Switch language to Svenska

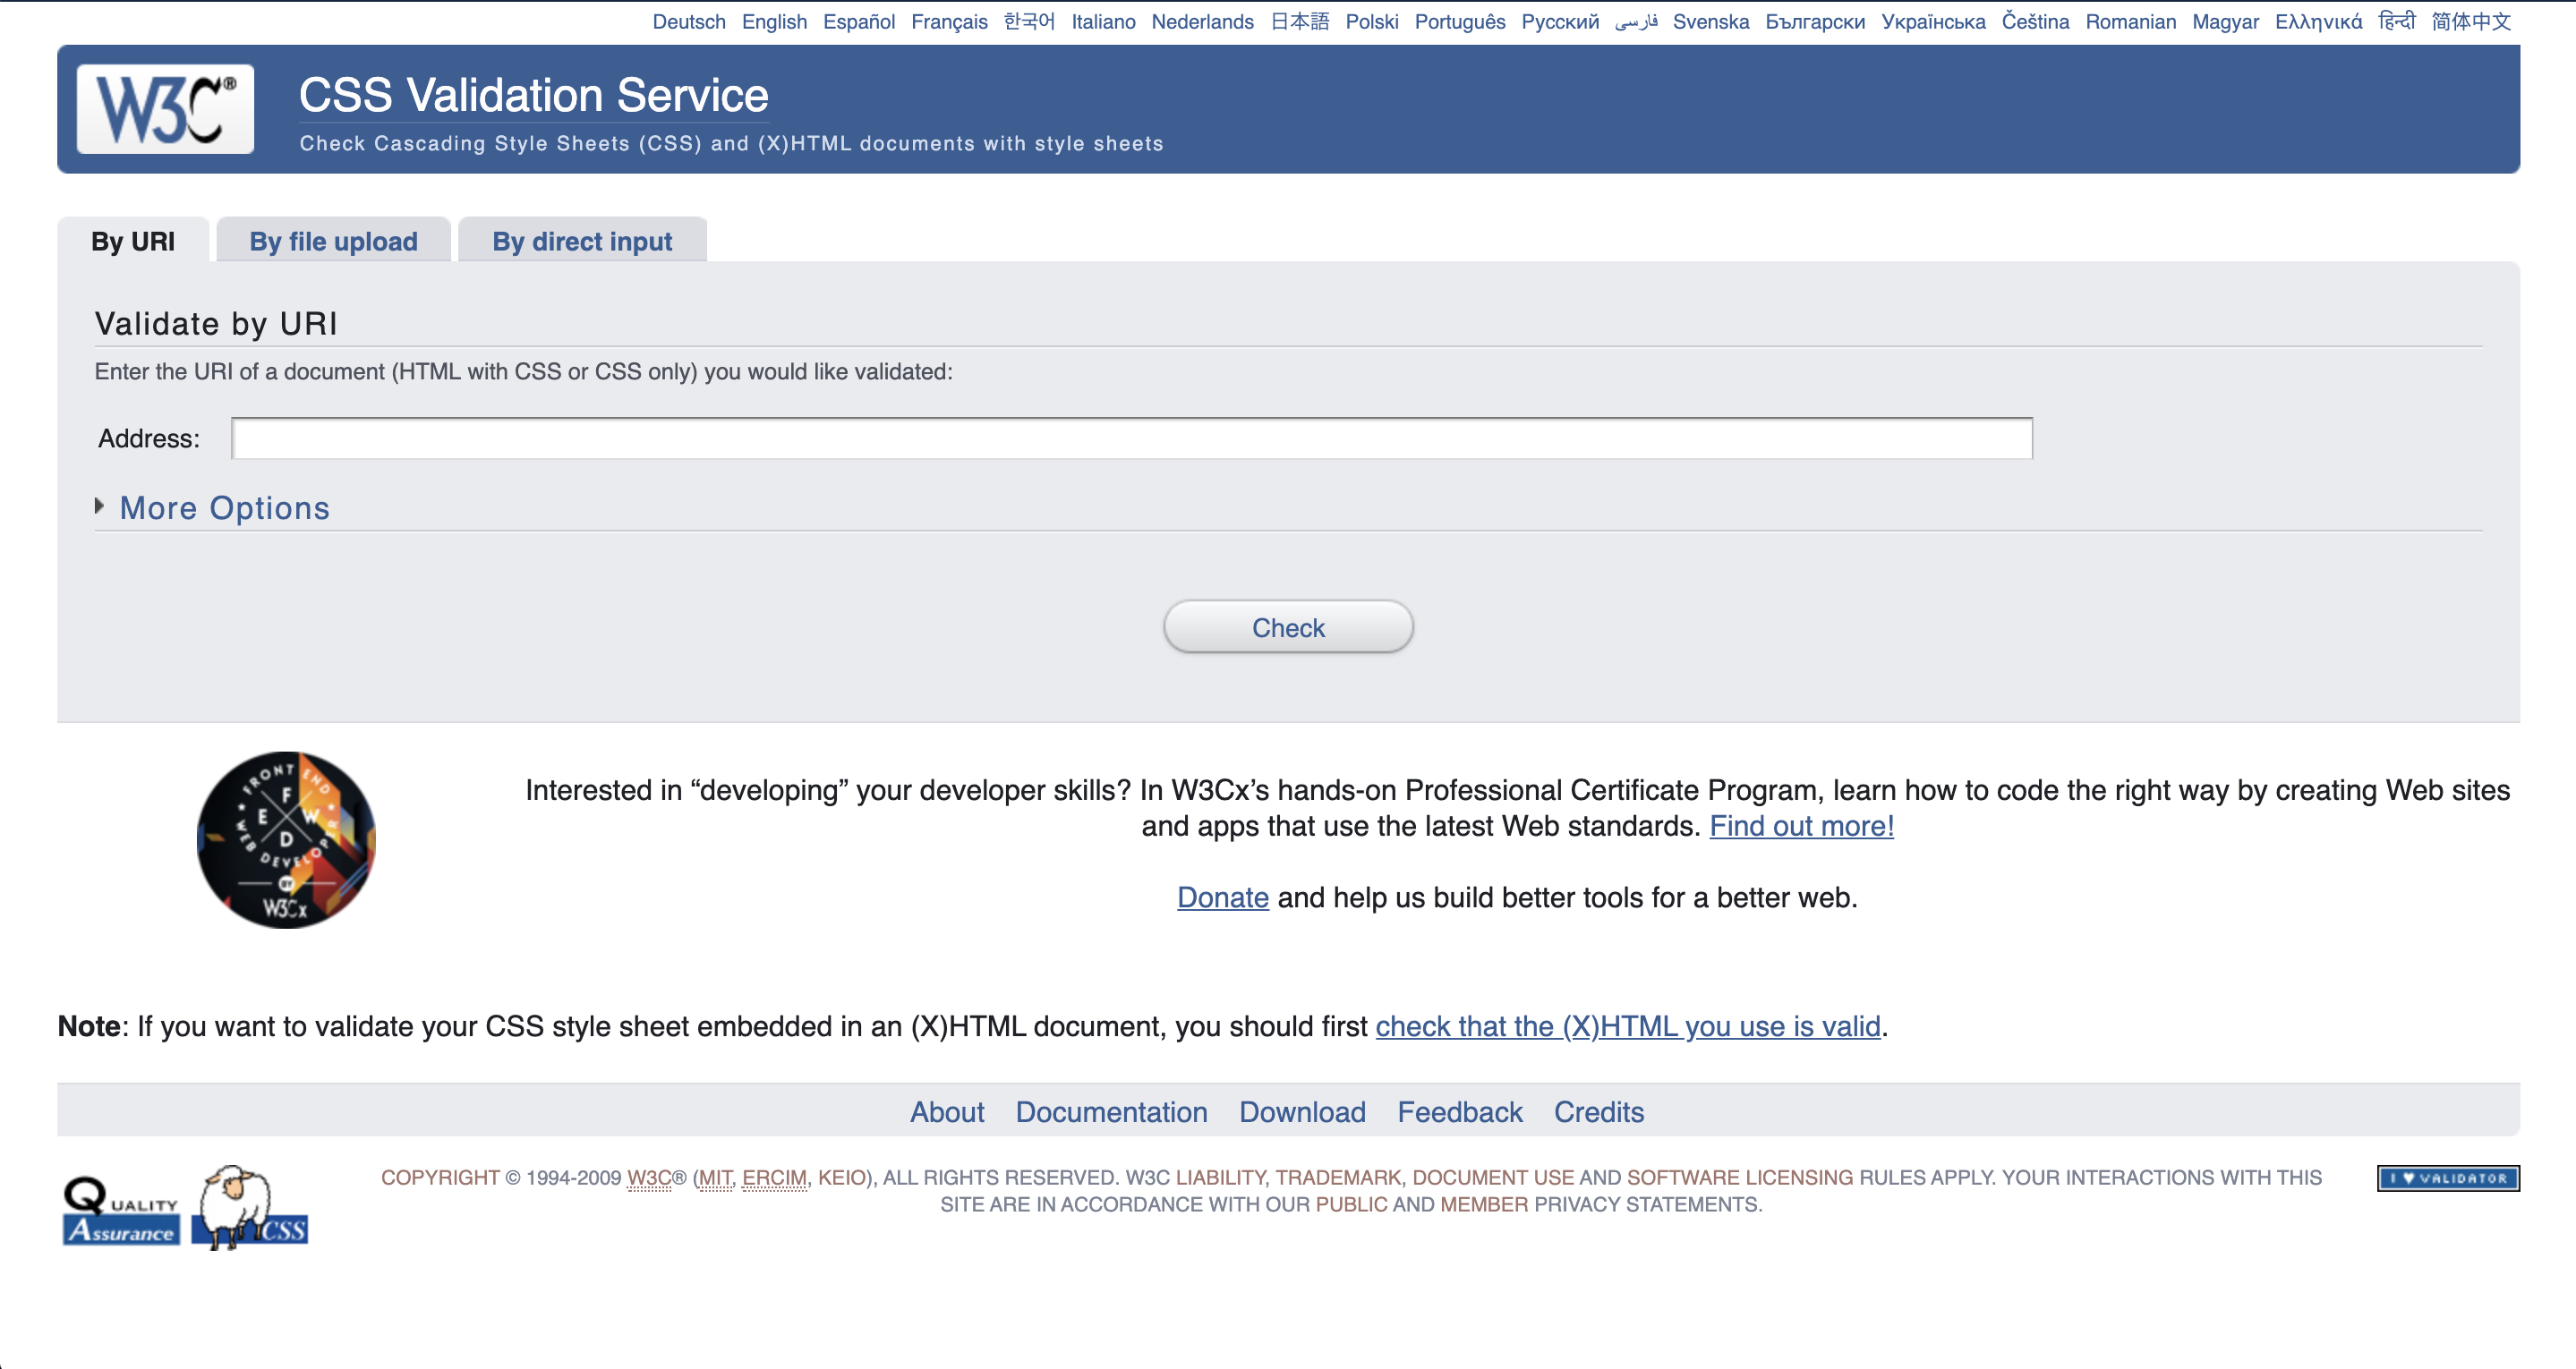click(1710, 22)
